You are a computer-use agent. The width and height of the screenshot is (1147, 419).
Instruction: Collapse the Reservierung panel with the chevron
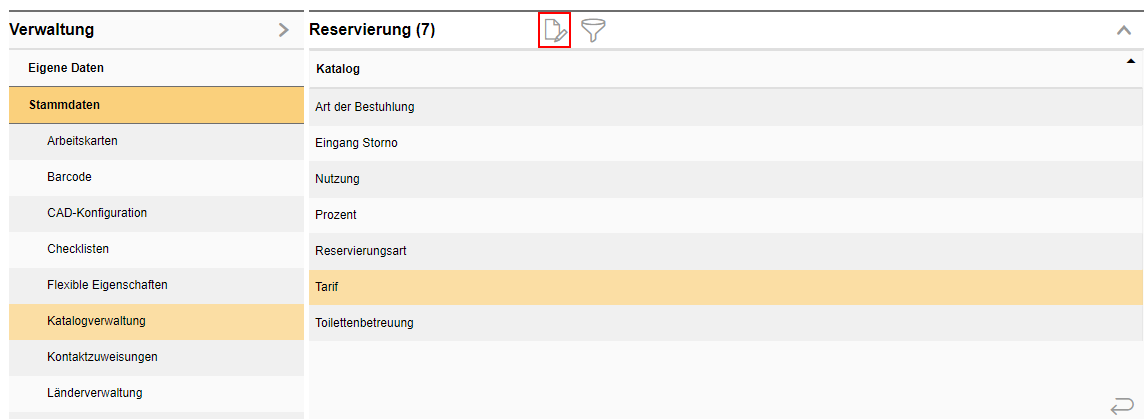[1124, 31]
